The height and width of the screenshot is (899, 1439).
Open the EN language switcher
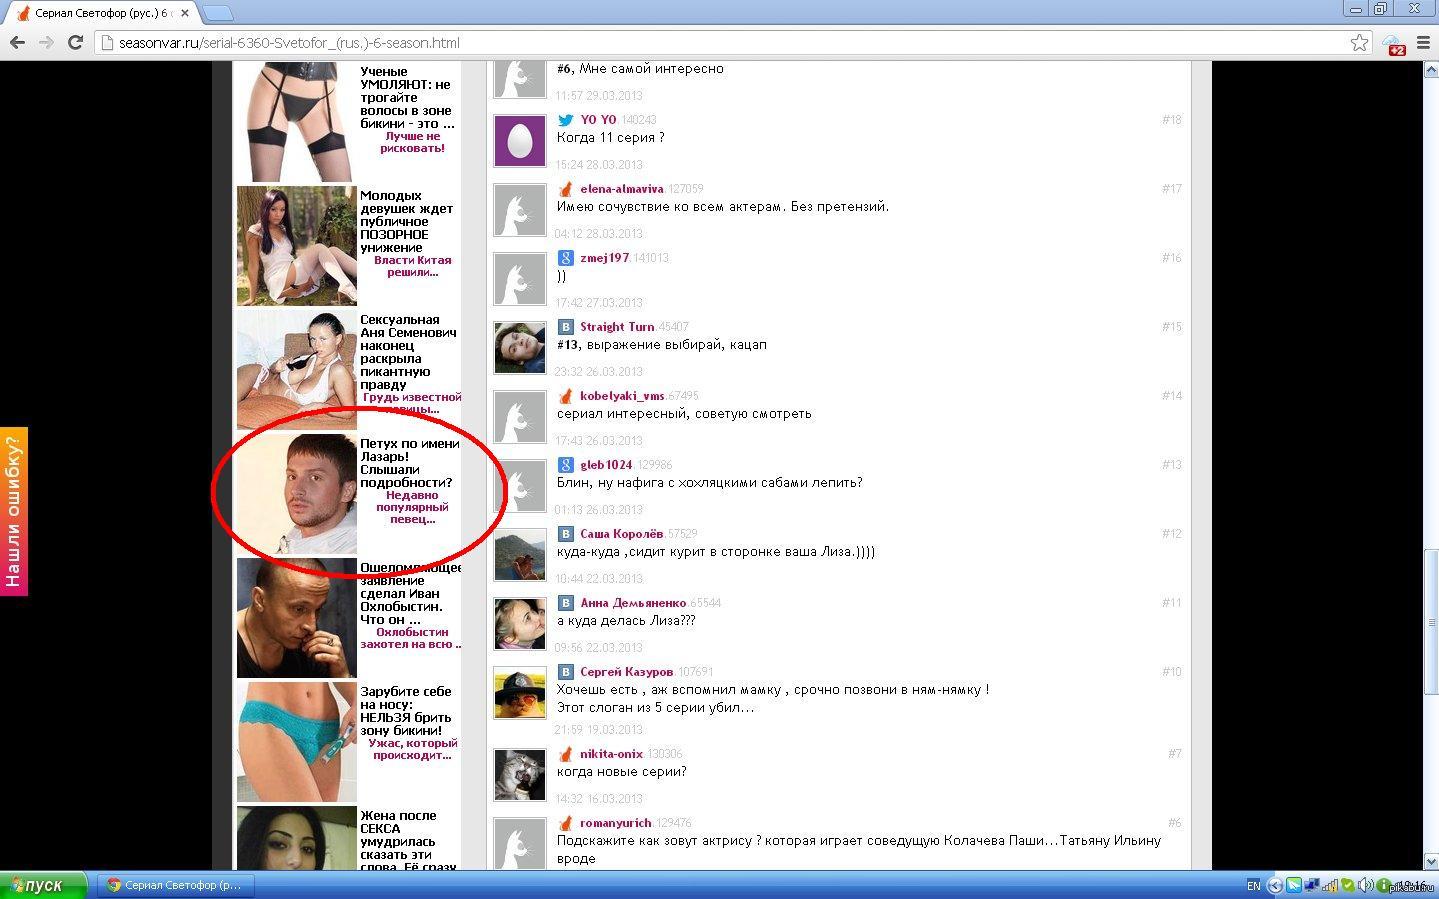[1253, 886]
